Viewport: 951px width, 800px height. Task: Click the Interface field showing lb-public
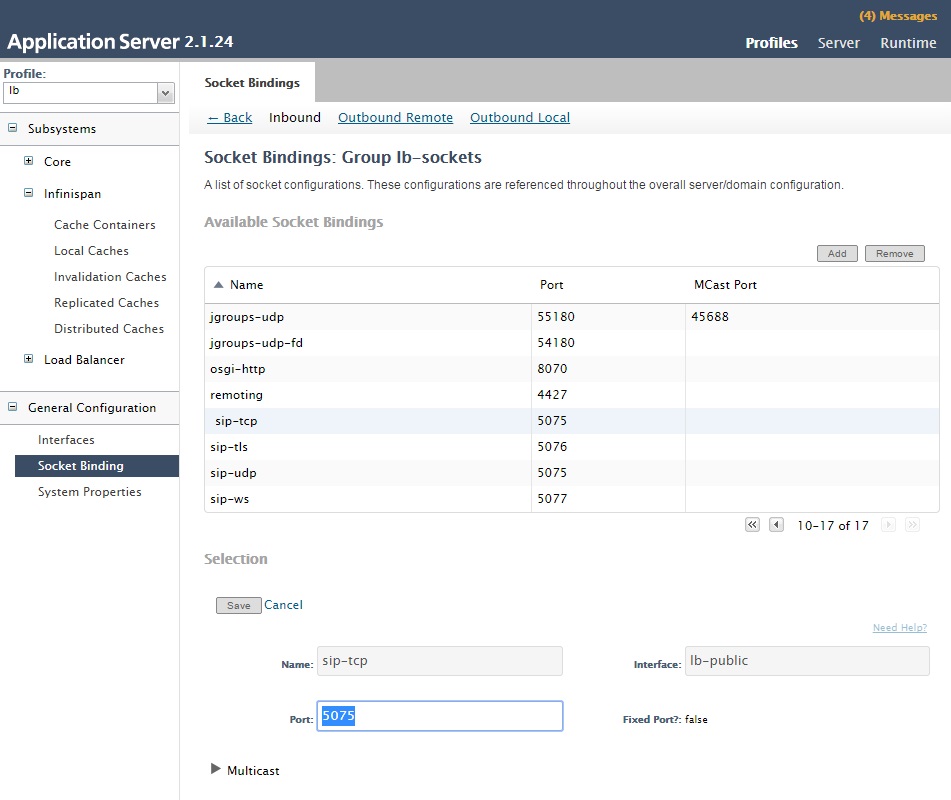(807, 661)
